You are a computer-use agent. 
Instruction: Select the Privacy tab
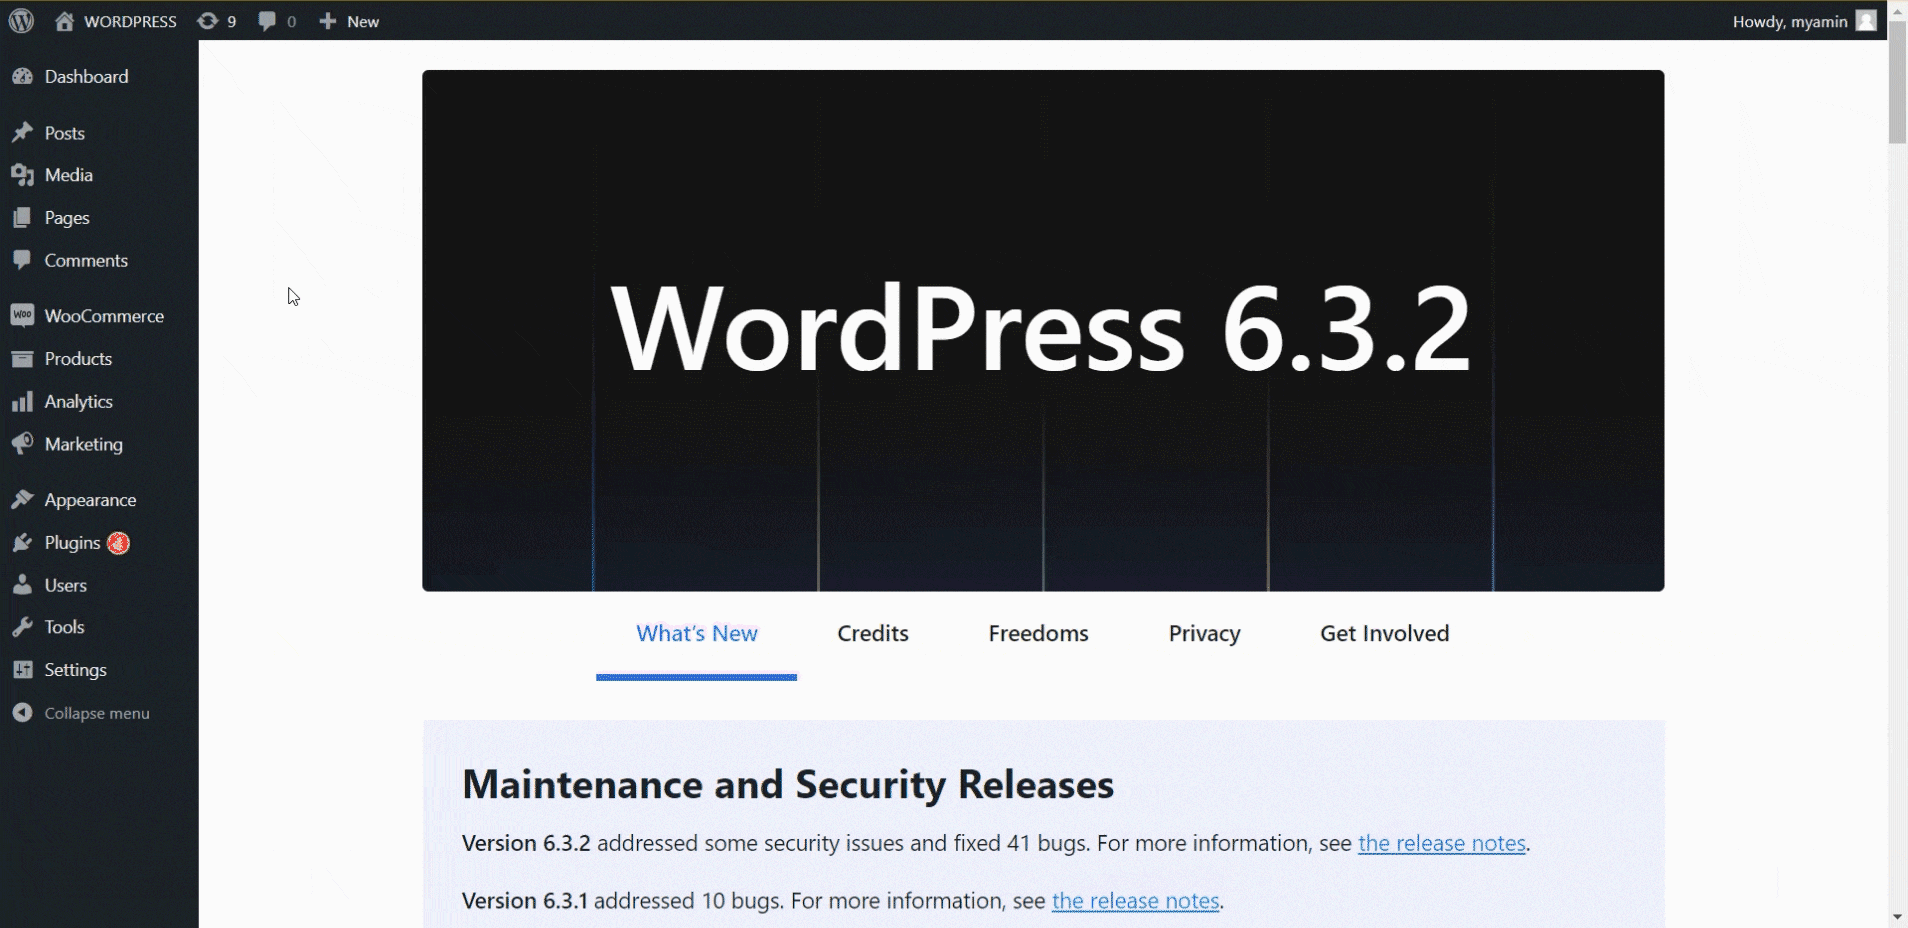point(1204,634)
